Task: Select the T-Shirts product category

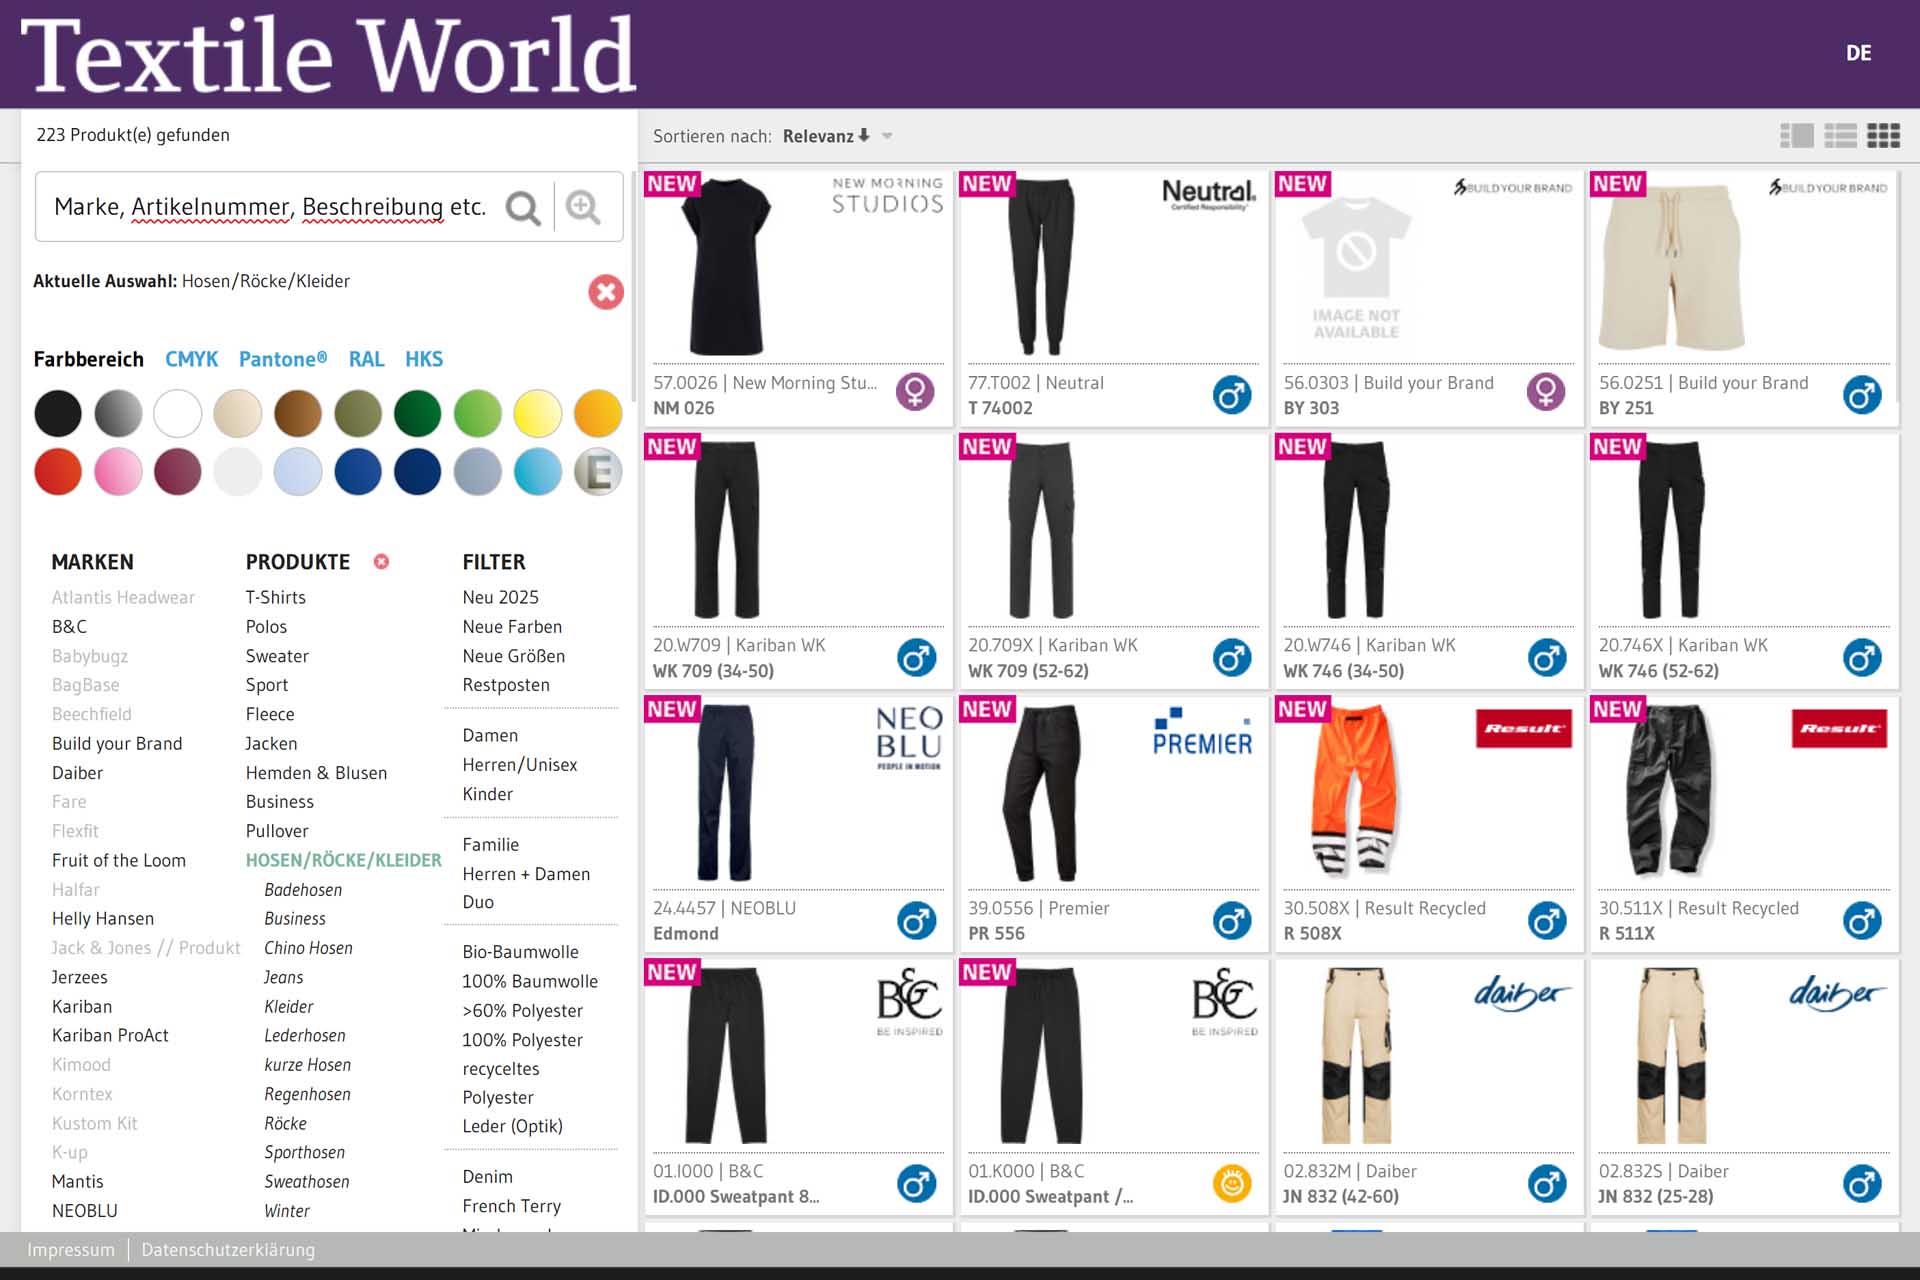Action: (276, 598)
